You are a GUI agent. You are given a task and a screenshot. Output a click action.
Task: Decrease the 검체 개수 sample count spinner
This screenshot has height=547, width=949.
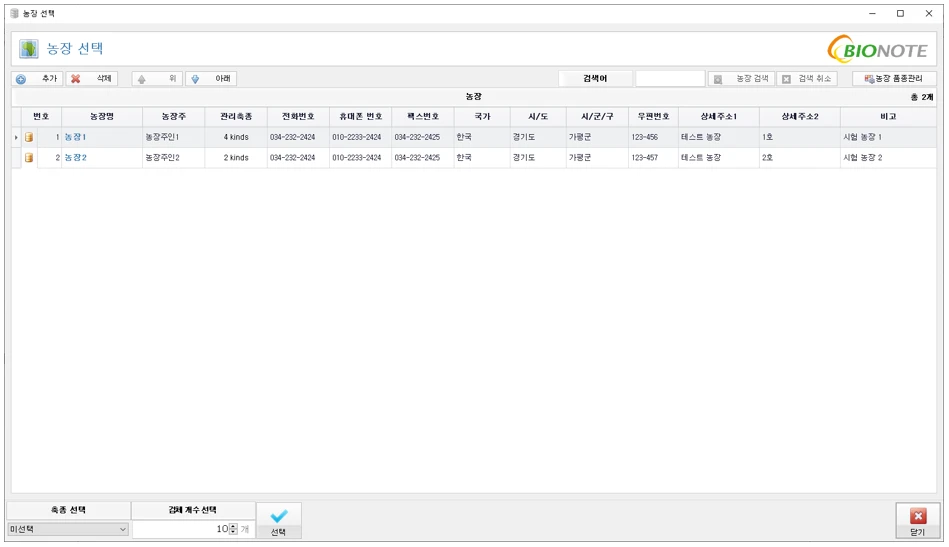point(234,532)
